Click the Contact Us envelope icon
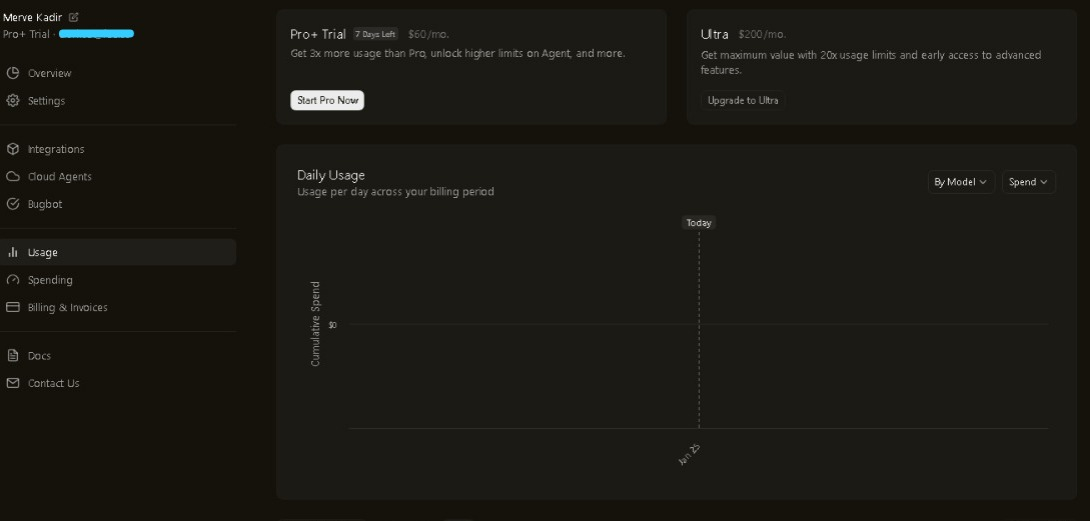This screenshot has width=1090, height=521. tap(13, 383)
